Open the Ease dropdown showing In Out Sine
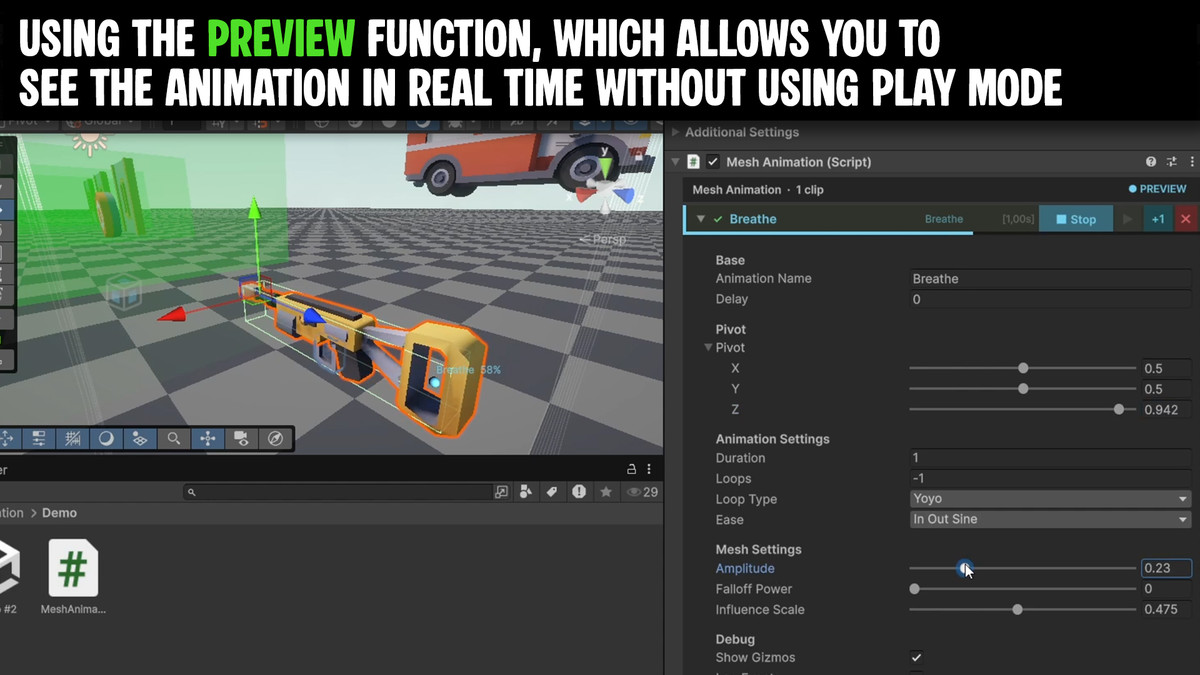 click(1050, 519)
